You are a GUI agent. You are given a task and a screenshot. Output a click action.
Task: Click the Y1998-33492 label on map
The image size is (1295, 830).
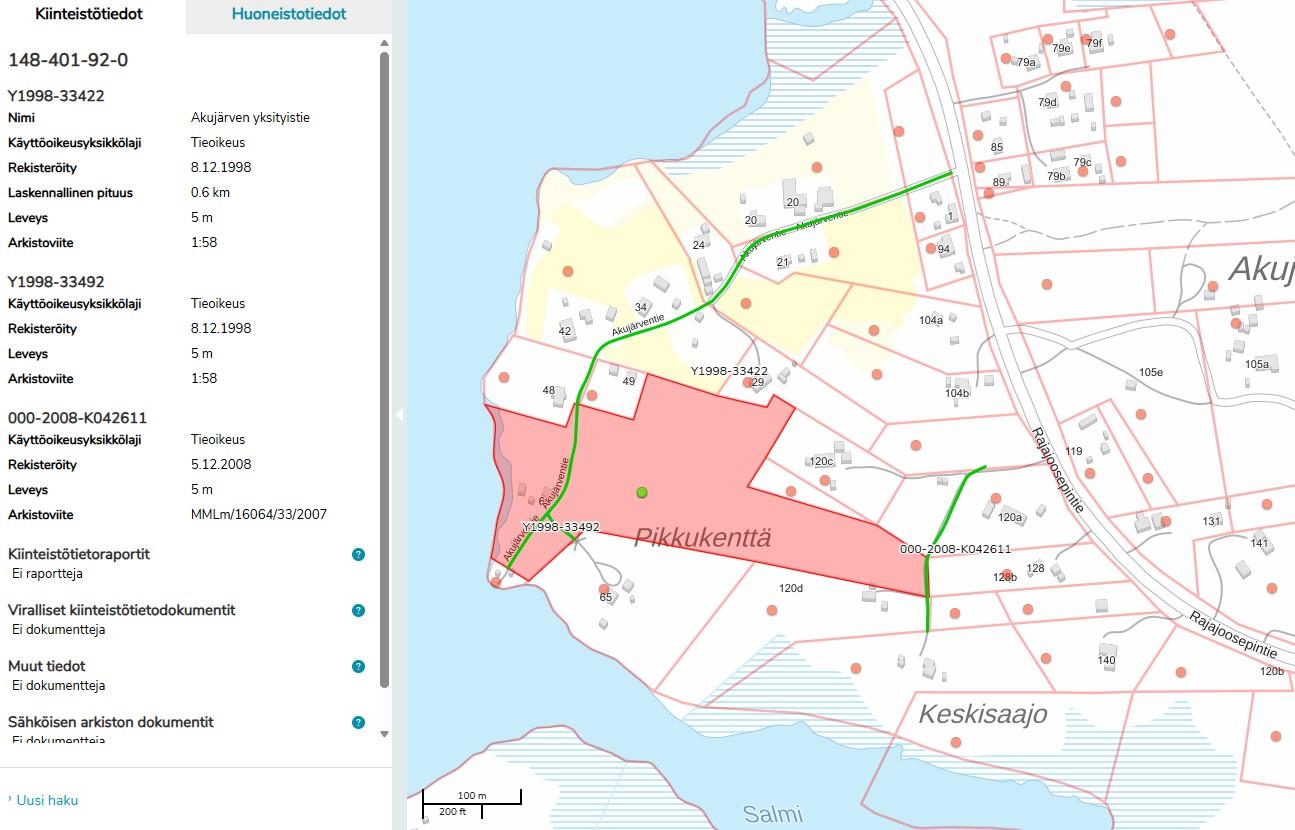pos(560,527)
